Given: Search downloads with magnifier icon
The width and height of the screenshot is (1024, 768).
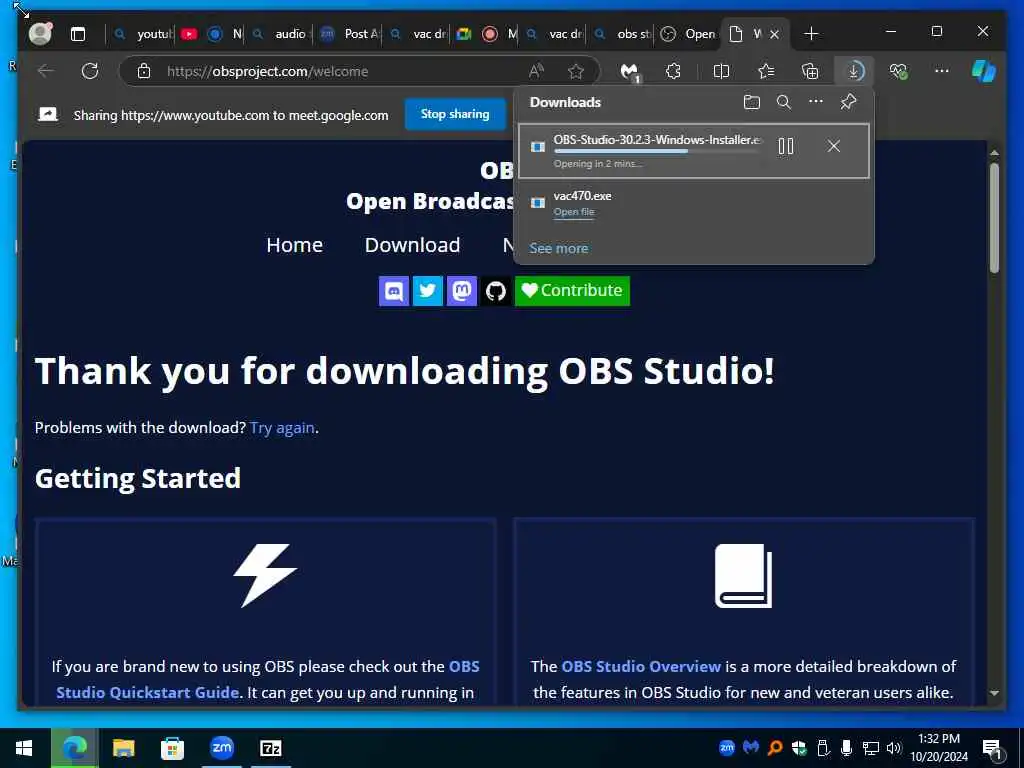Looking at the screenshot, I should 784,102.
